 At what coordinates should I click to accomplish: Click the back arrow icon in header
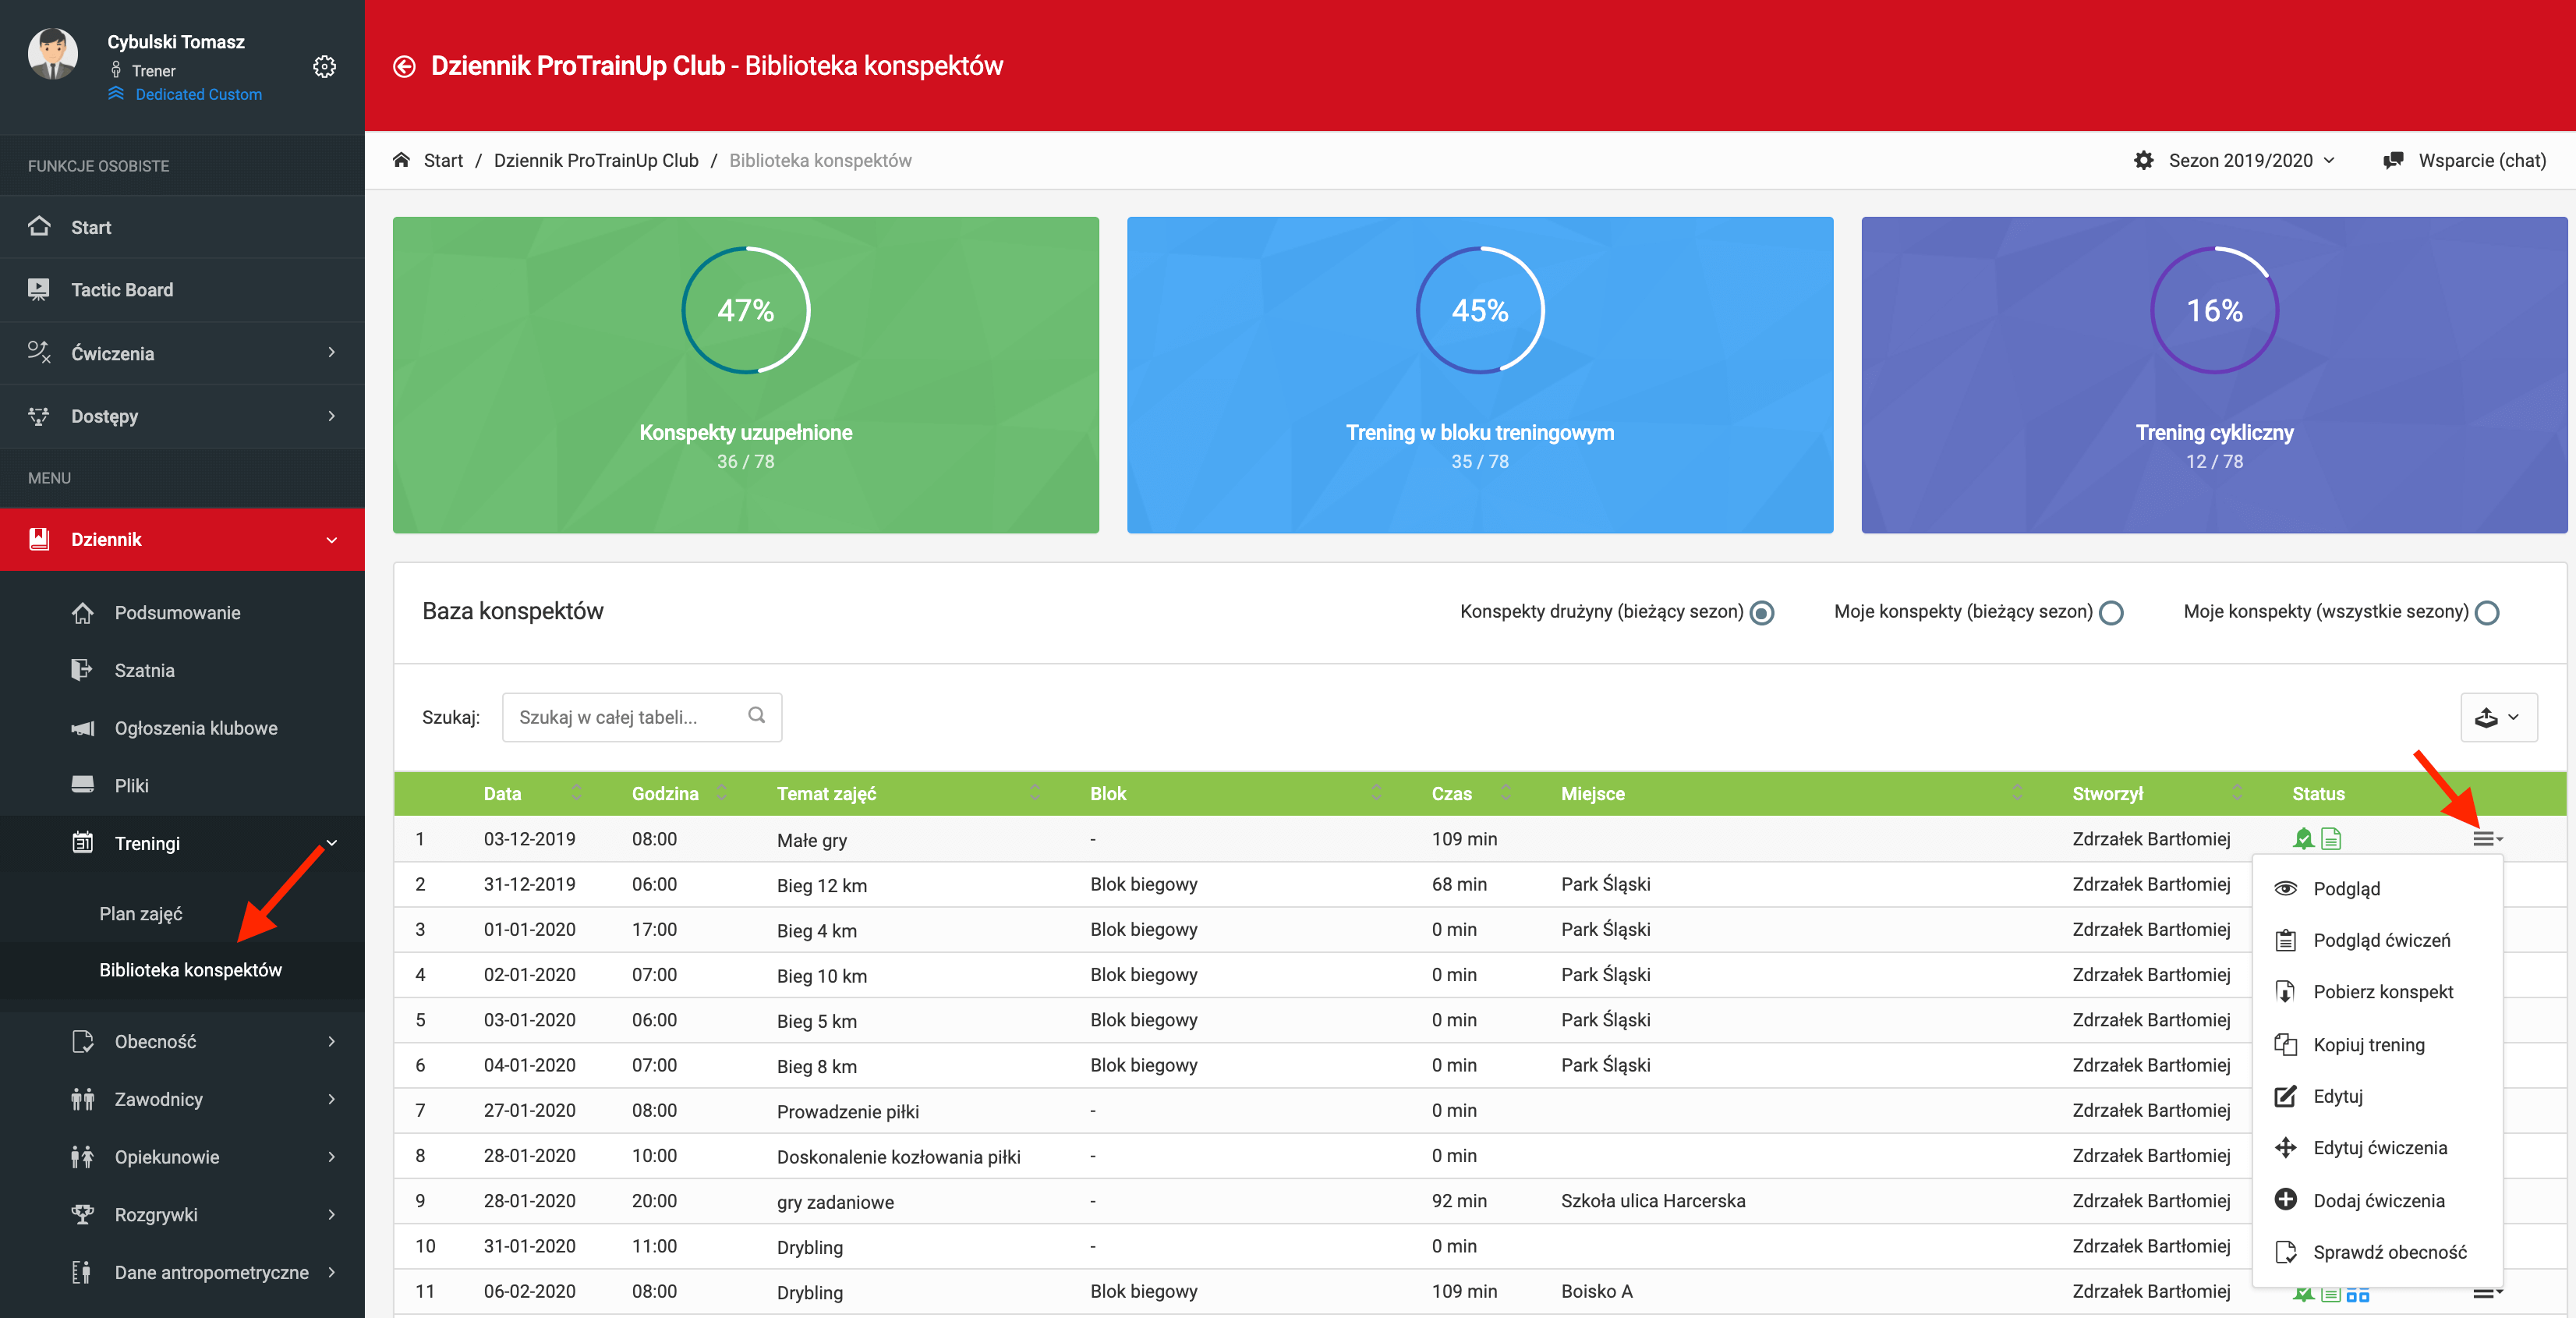pyautogui.click(x=404, y=66)
